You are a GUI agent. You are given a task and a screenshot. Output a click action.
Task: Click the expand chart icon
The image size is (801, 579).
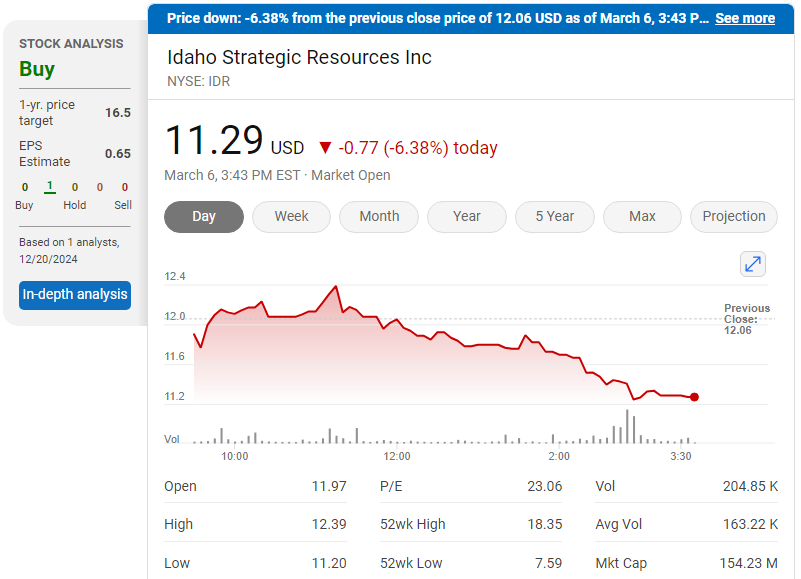(752, 264)
